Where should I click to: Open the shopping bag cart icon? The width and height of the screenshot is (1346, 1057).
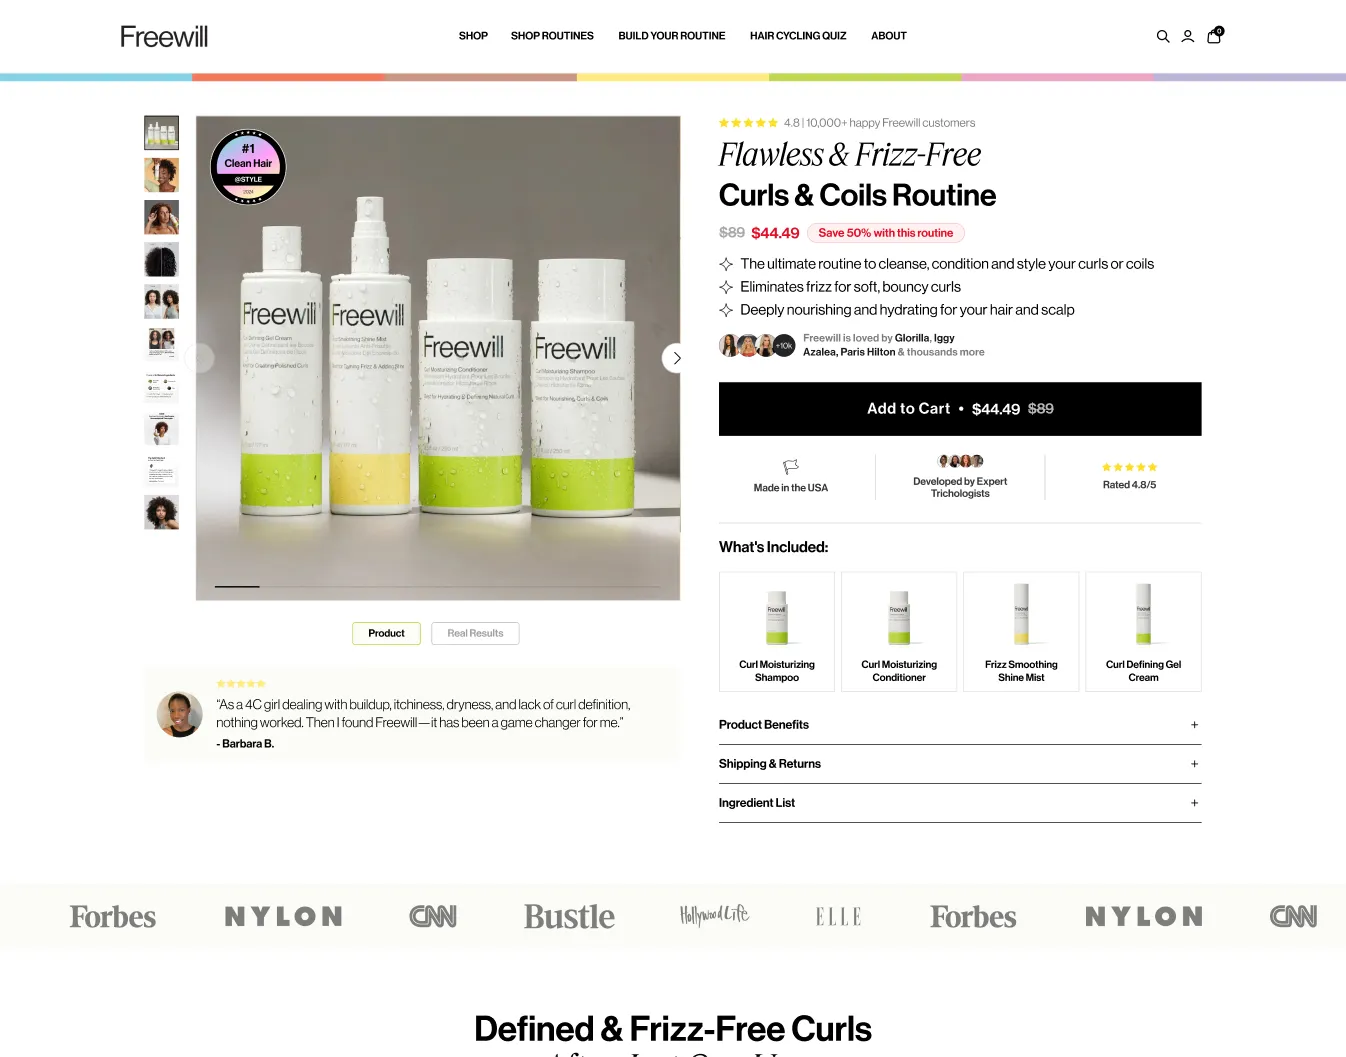tap(1214, 35)
